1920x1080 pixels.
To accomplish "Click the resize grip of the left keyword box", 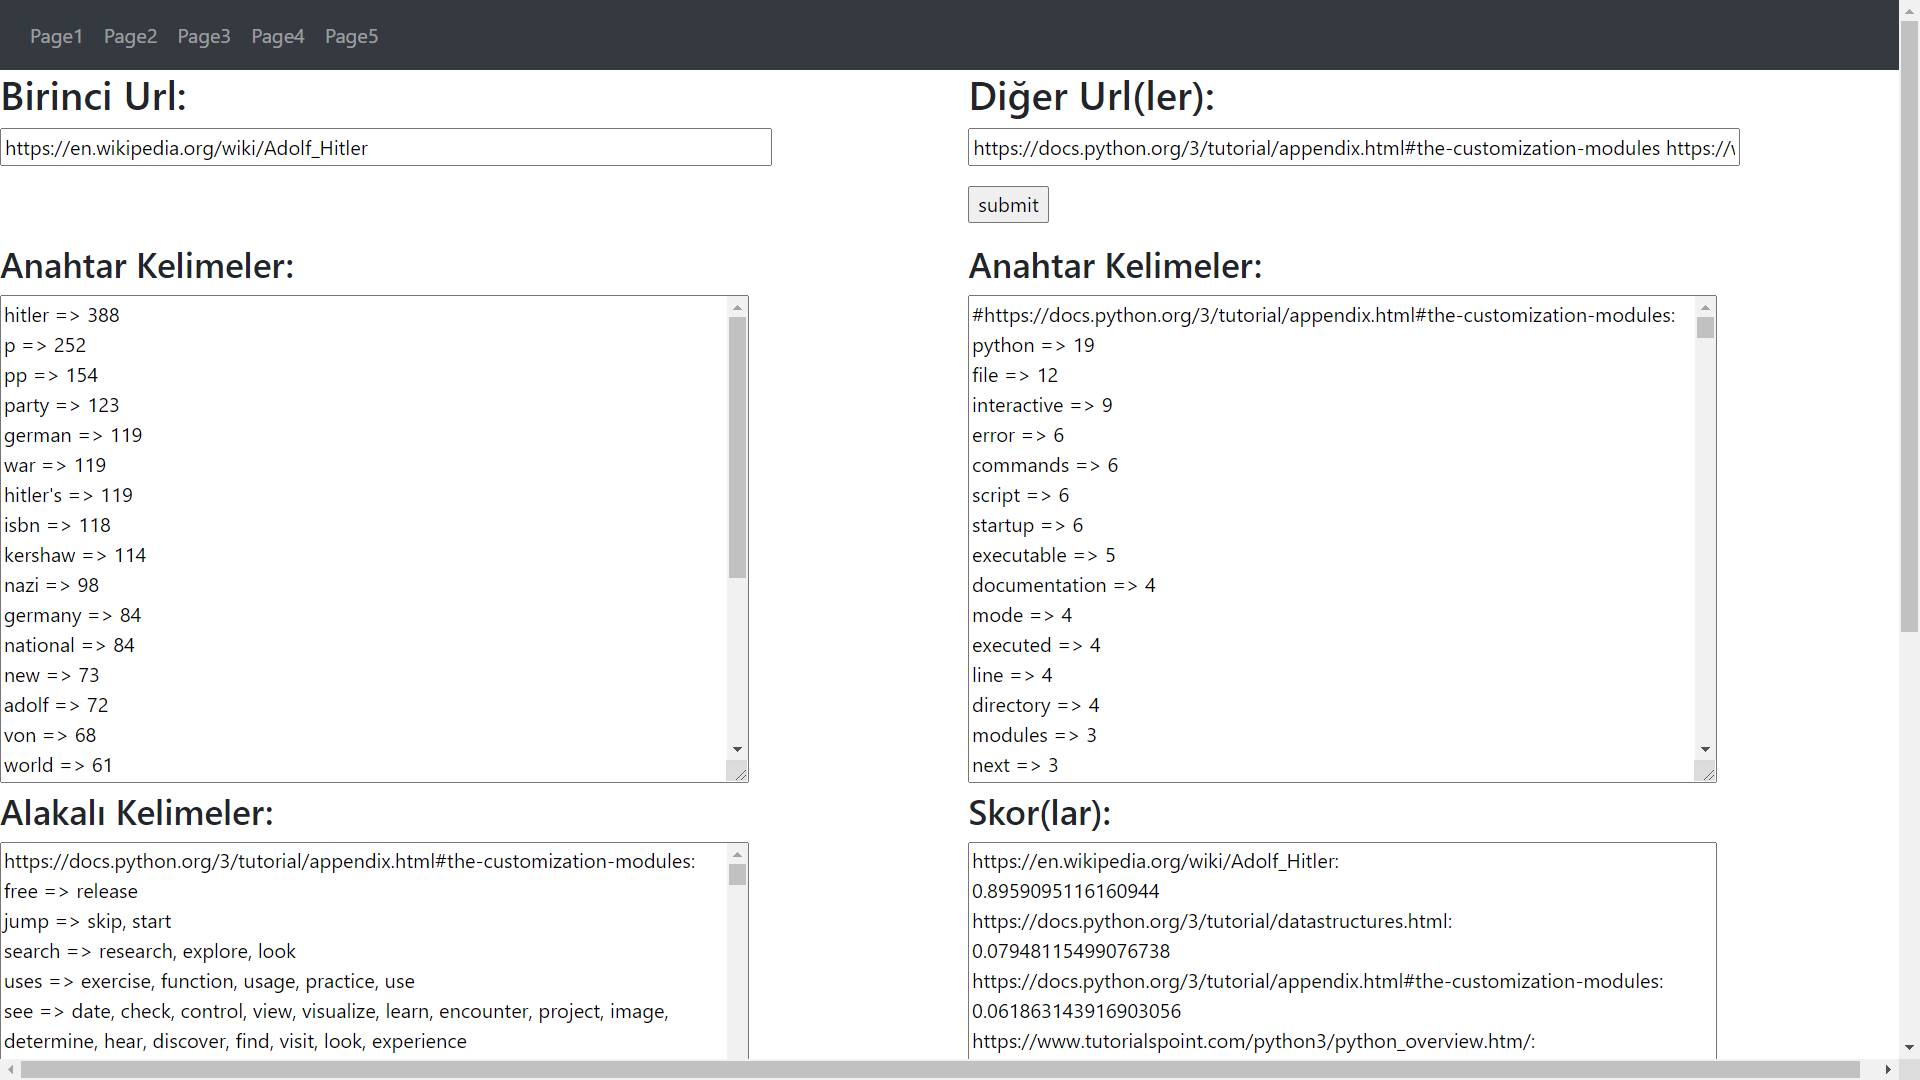I will (740, 771).
